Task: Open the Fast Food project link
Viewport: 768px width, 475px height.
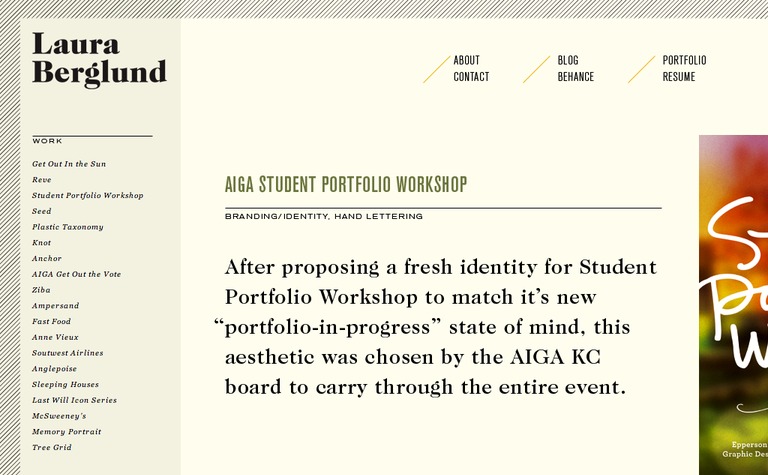Action: 51,321
